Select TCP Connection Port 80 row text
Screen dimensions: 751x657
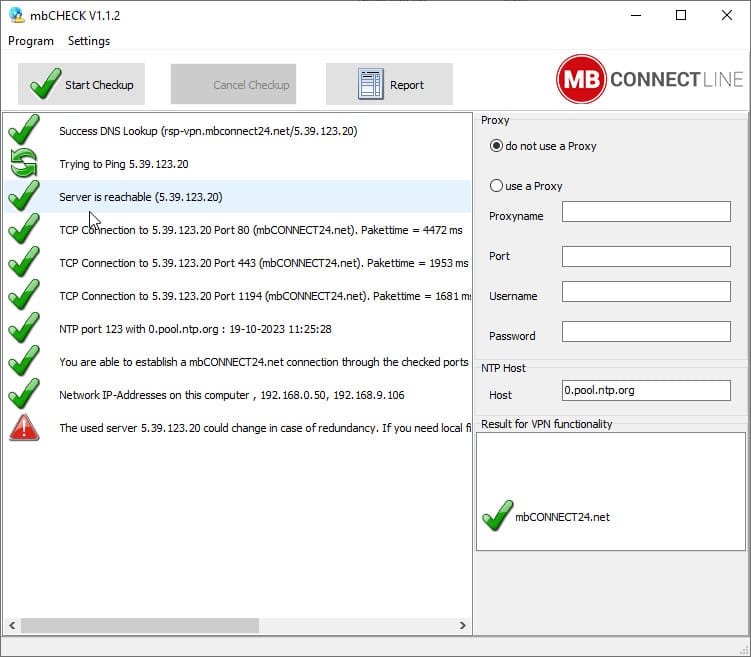[261, 230]
